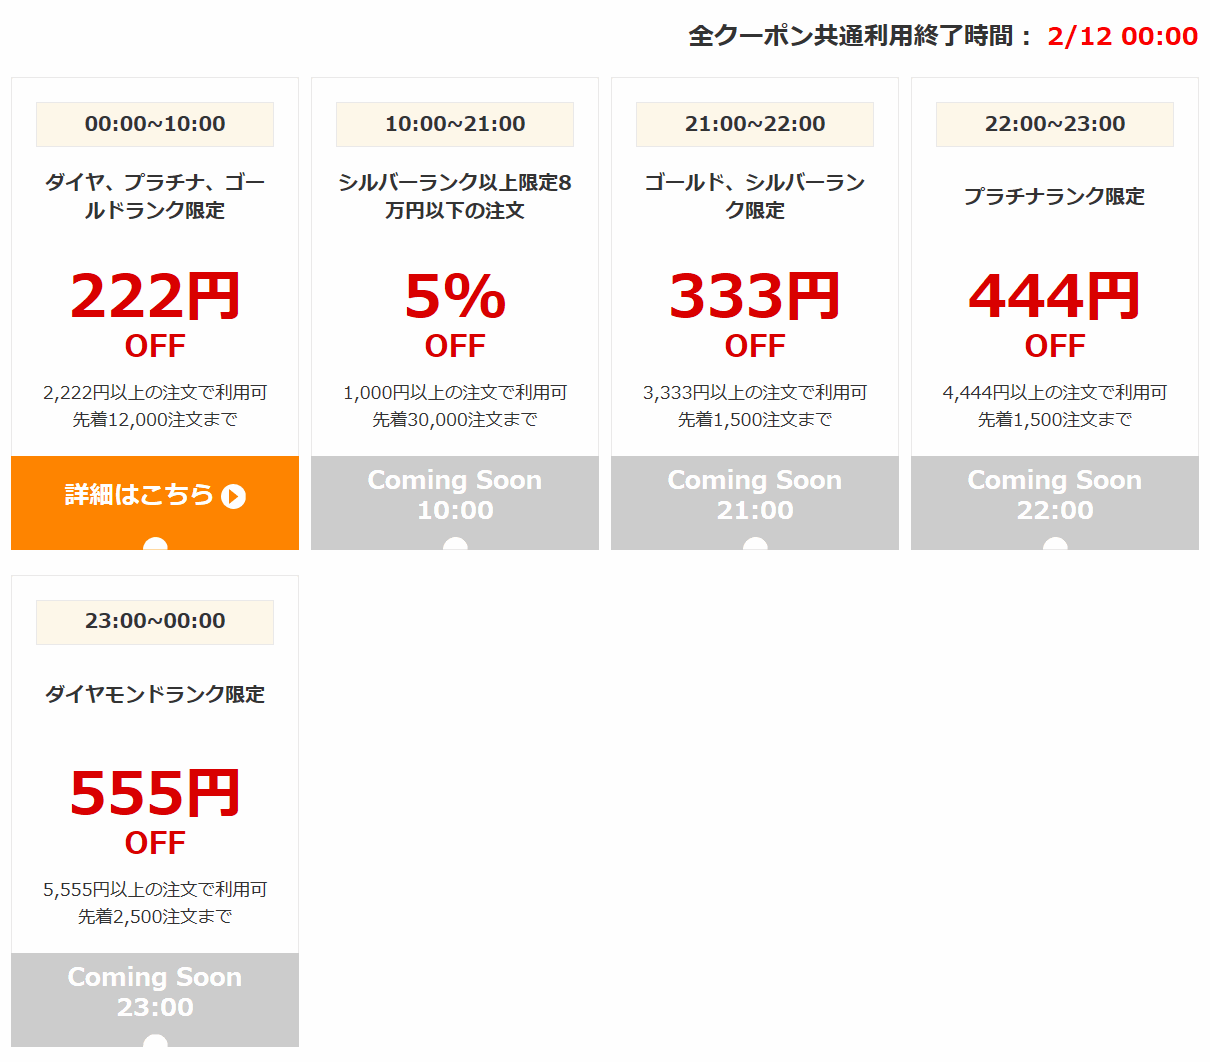
Task: Select the 23:00~00:00 time slot label
Action: point(155,621)
